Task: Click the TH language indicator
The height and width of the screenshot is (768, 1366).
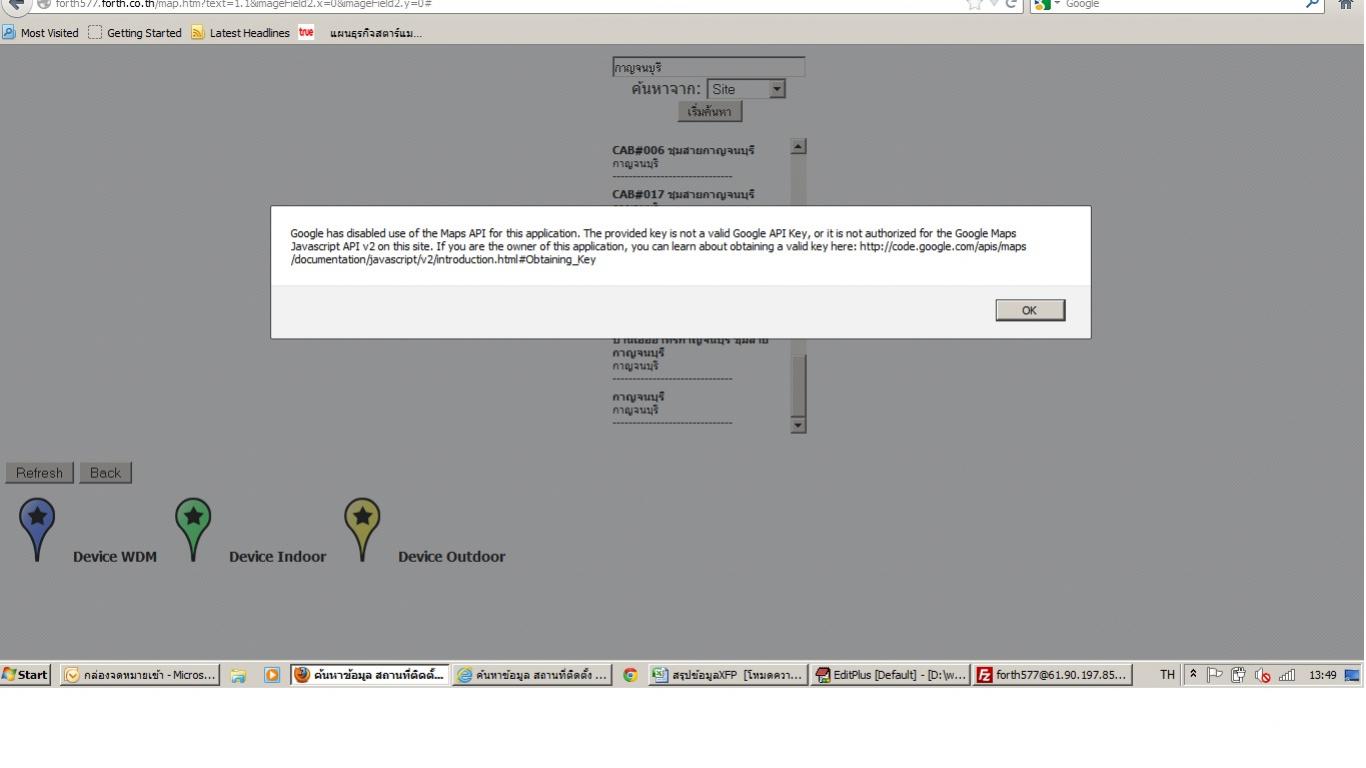Action: click(1167, 675)
